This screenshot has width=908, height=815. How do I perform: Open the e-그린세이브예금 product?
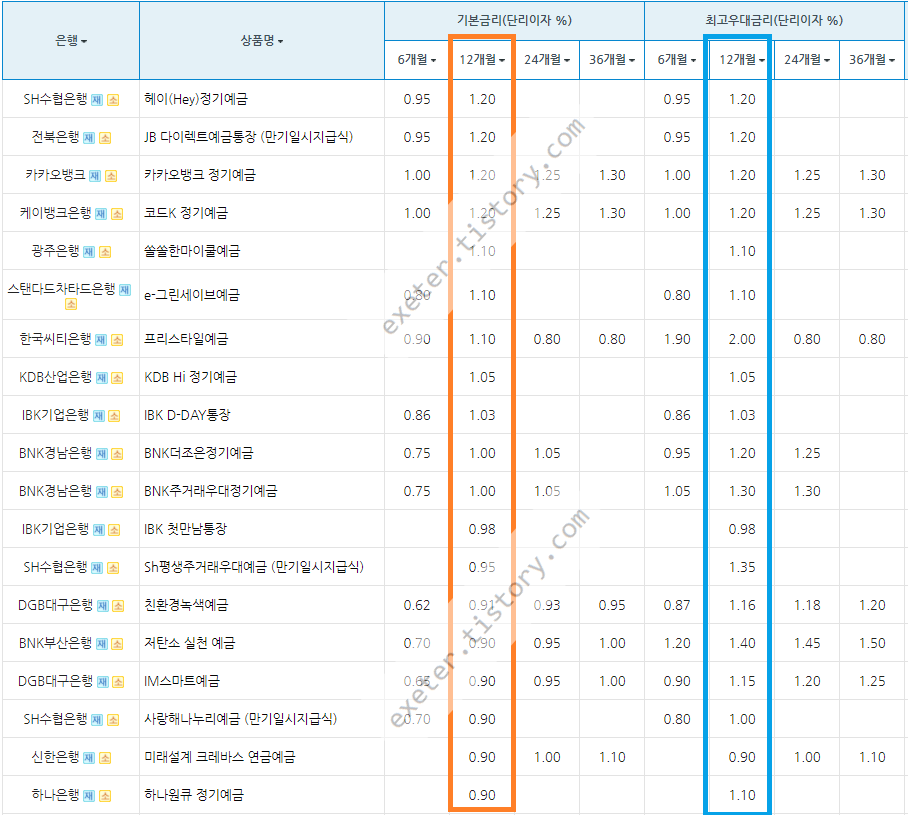(x=192, y=295)
